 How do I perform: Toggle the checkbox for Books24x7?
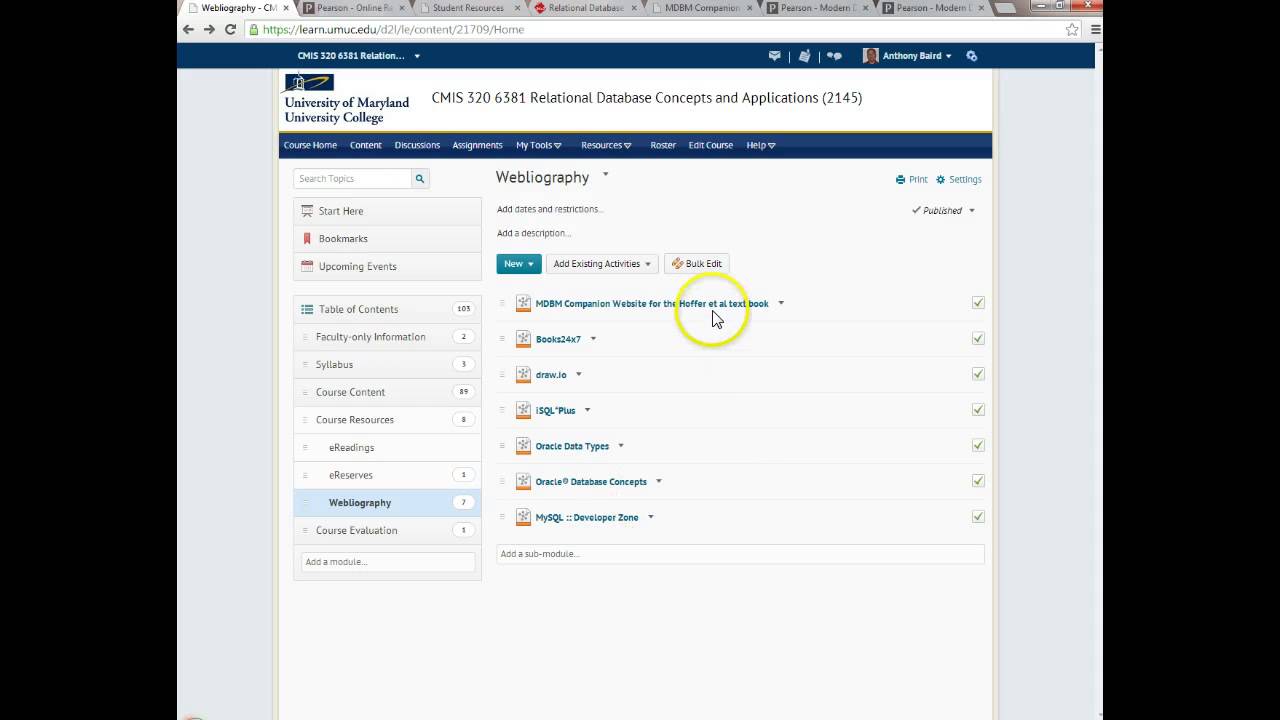coord(978,339)
